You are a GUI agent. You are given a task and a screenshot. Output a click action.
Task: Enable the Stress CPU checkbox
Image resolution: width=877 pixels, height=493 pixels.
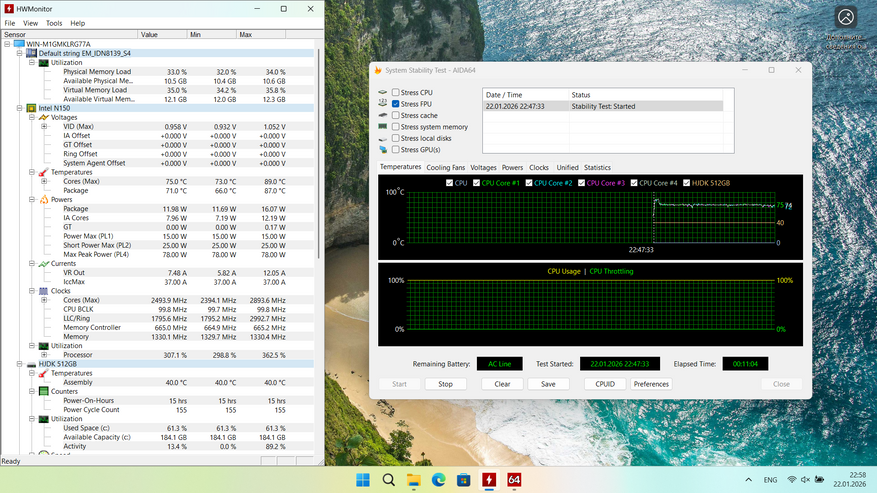tap(396, 93)
